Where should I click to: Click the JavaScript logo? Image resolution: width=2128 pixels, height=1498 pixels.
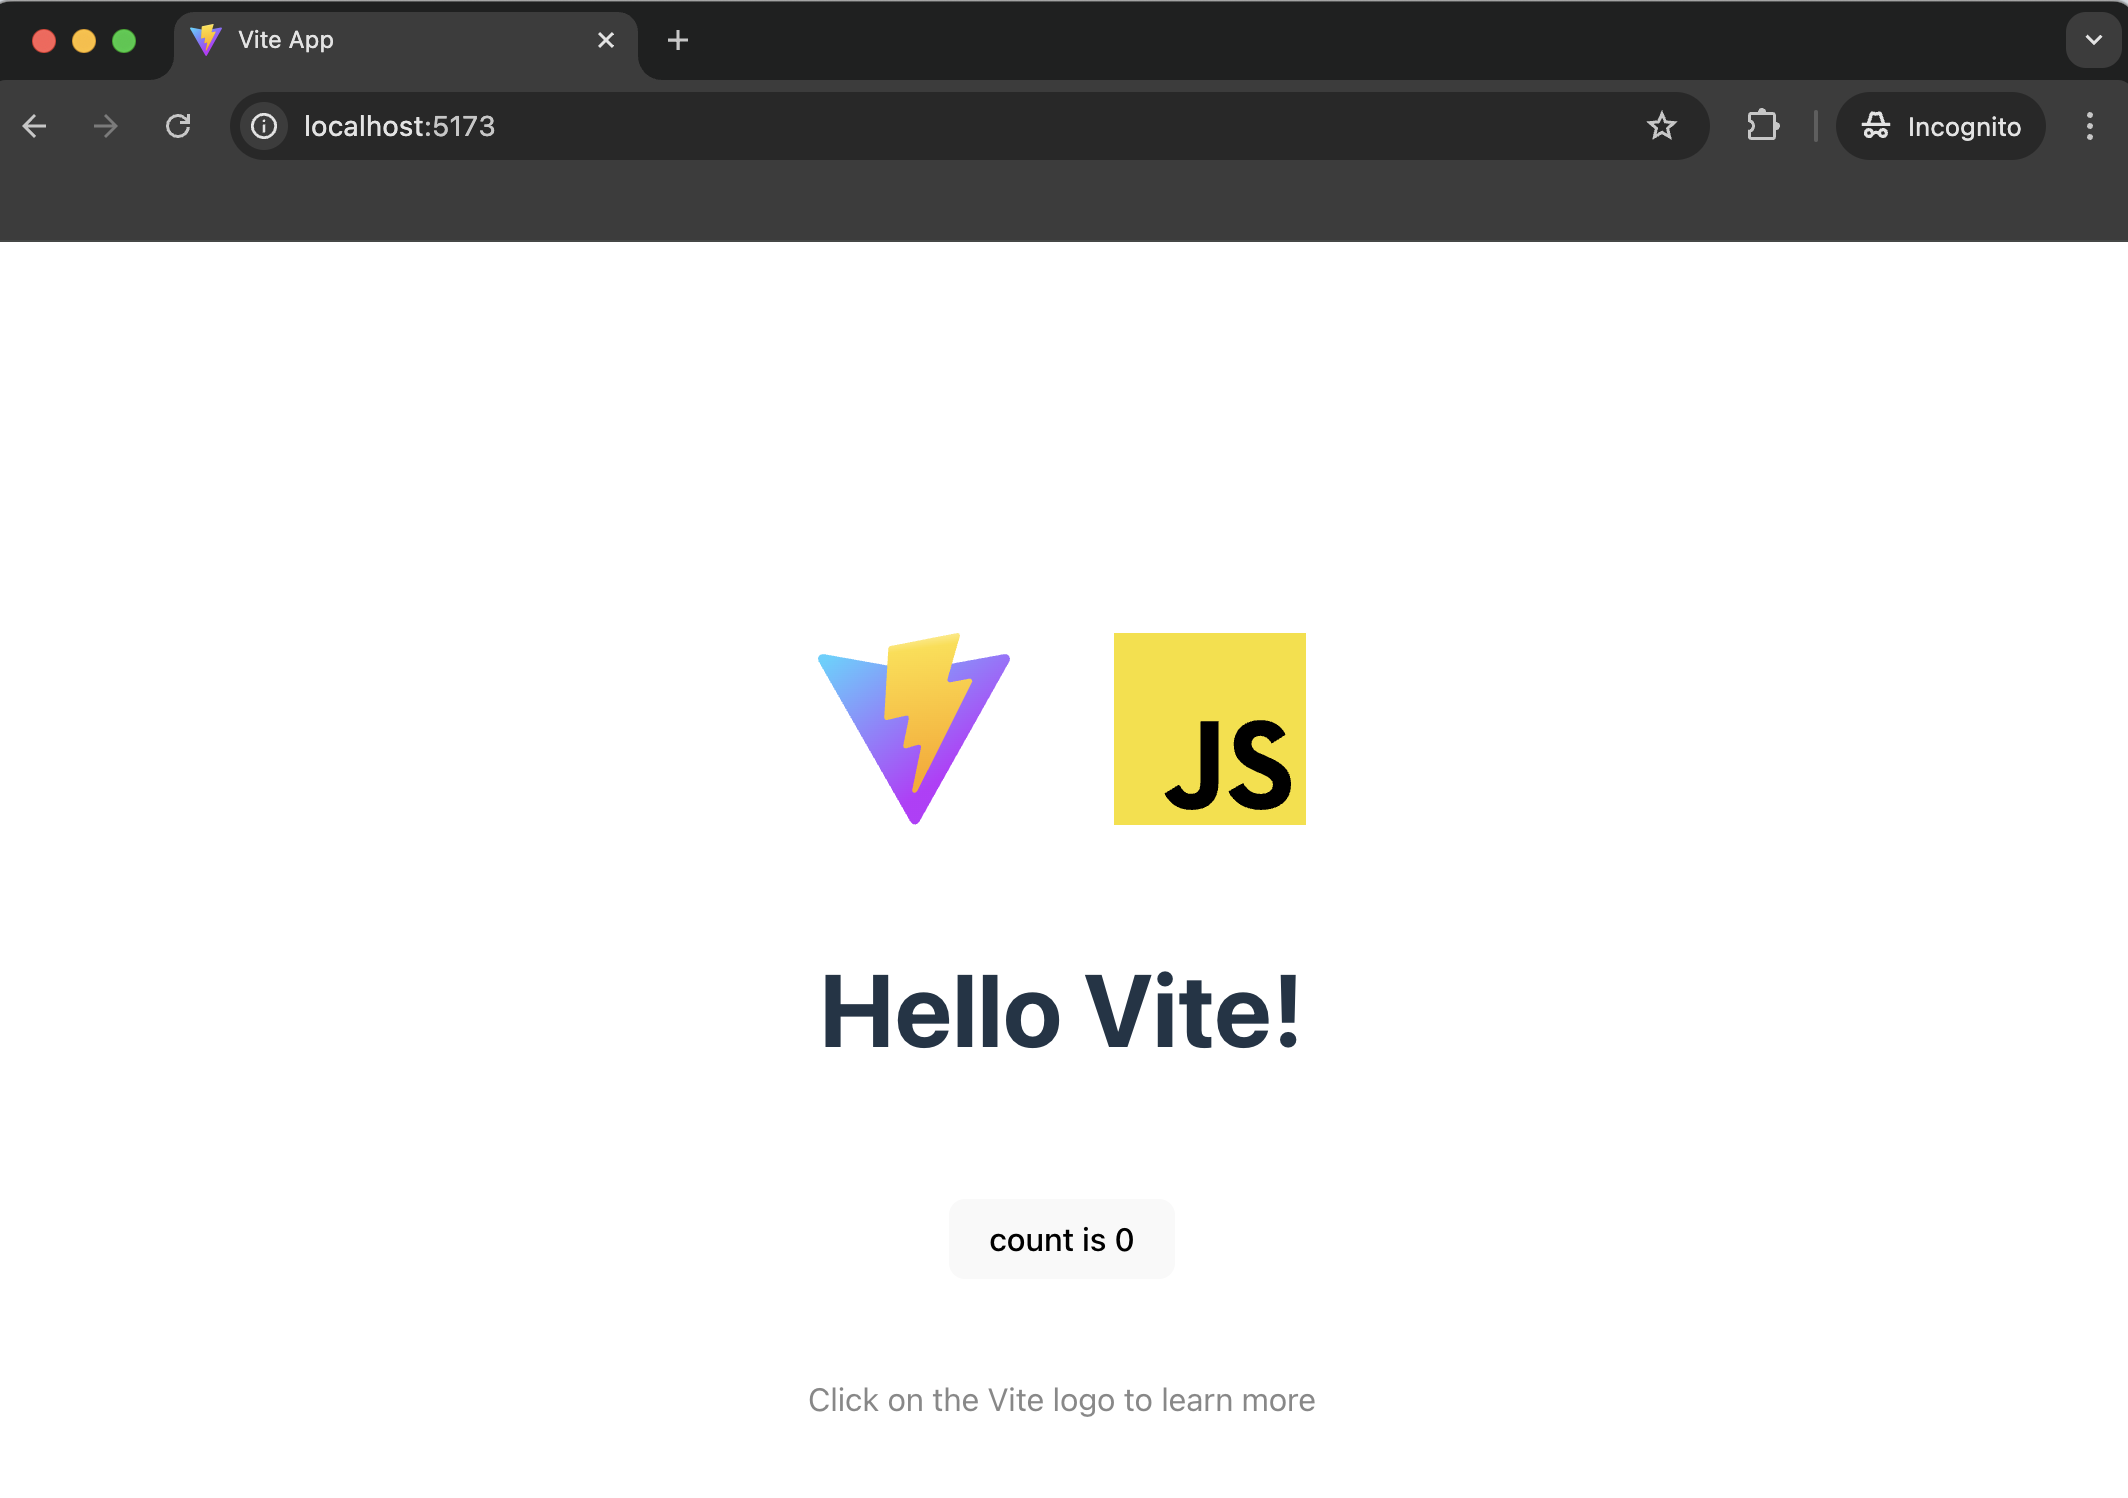click(x=1209, y=729)
